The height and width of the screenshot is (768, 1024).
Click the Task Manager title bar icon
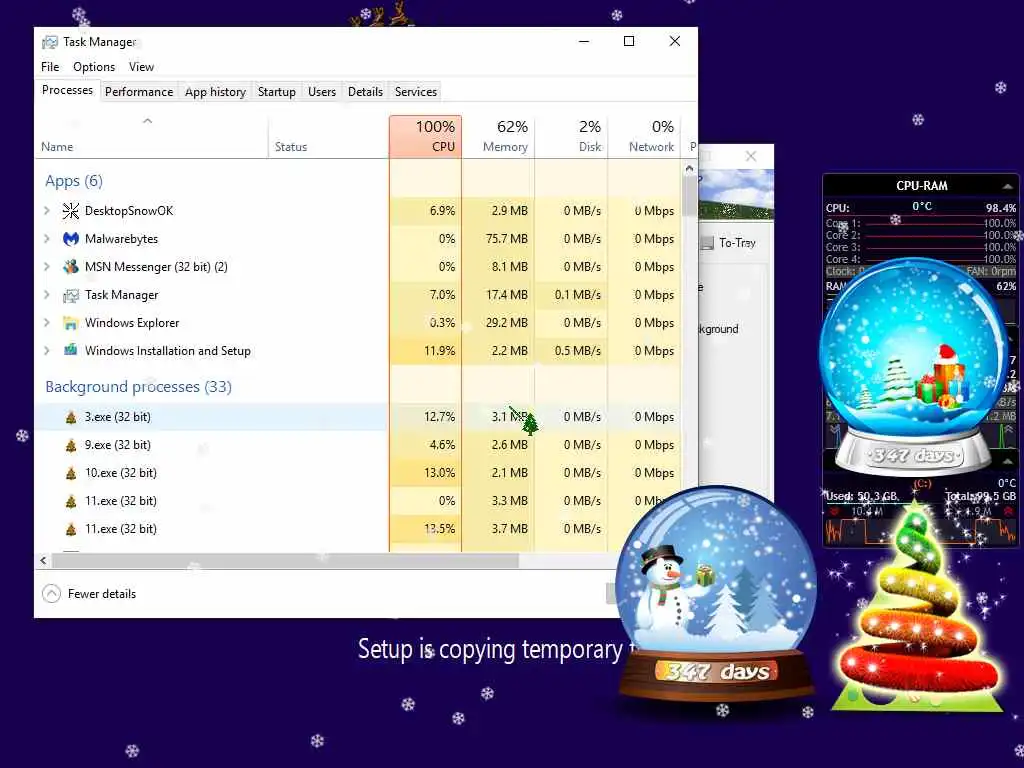pyautogui.click(x=50, y=42)
